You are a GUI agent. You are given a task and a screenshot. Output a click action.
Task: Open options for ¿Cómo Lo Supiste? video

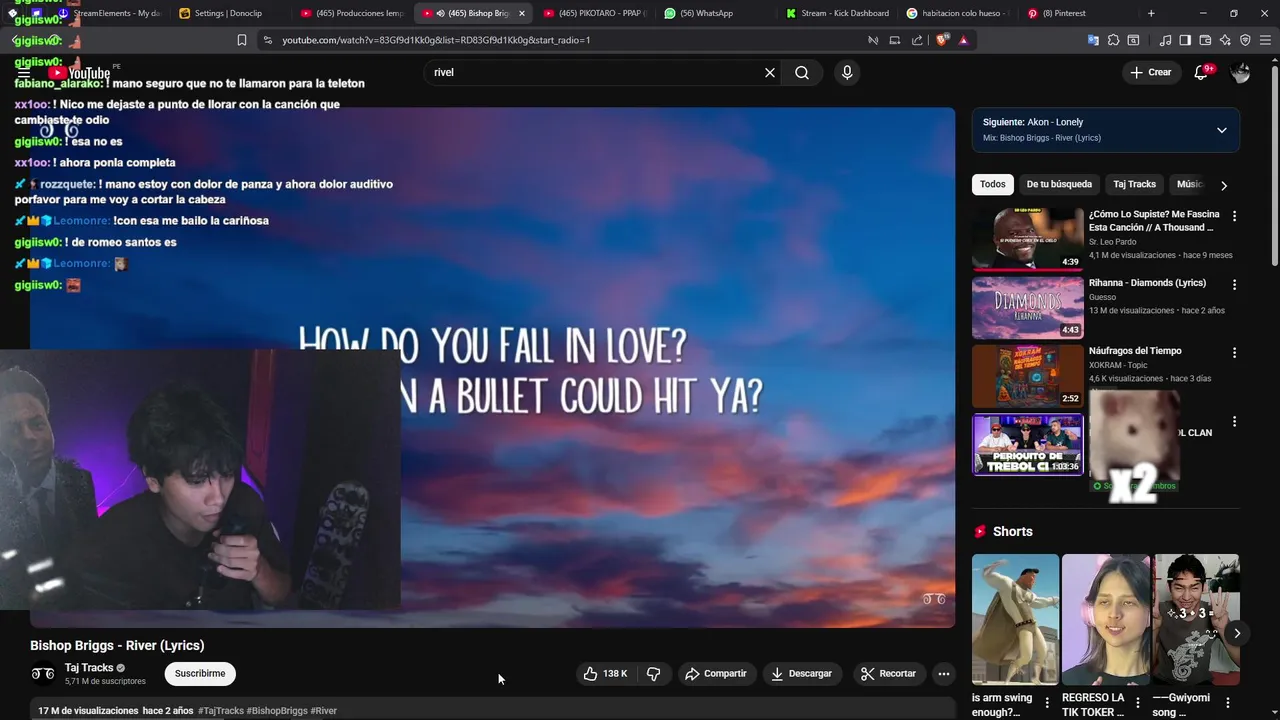[x=1234, y=216]
